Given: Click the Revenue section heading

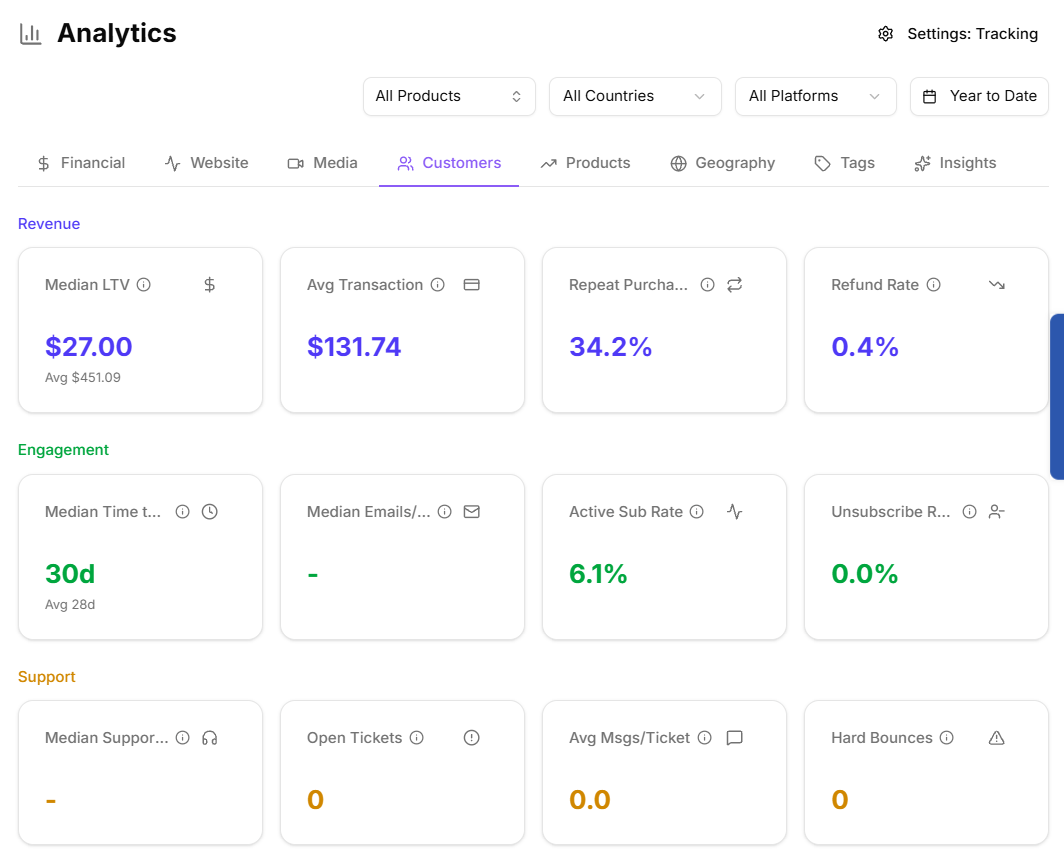Looking at the screenshot, I should 49,224.
